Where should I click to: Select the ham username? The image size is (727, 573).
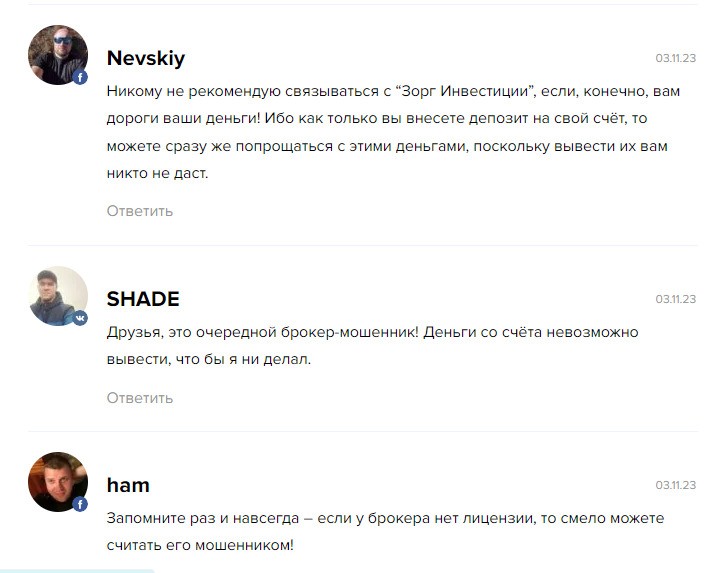128,485
